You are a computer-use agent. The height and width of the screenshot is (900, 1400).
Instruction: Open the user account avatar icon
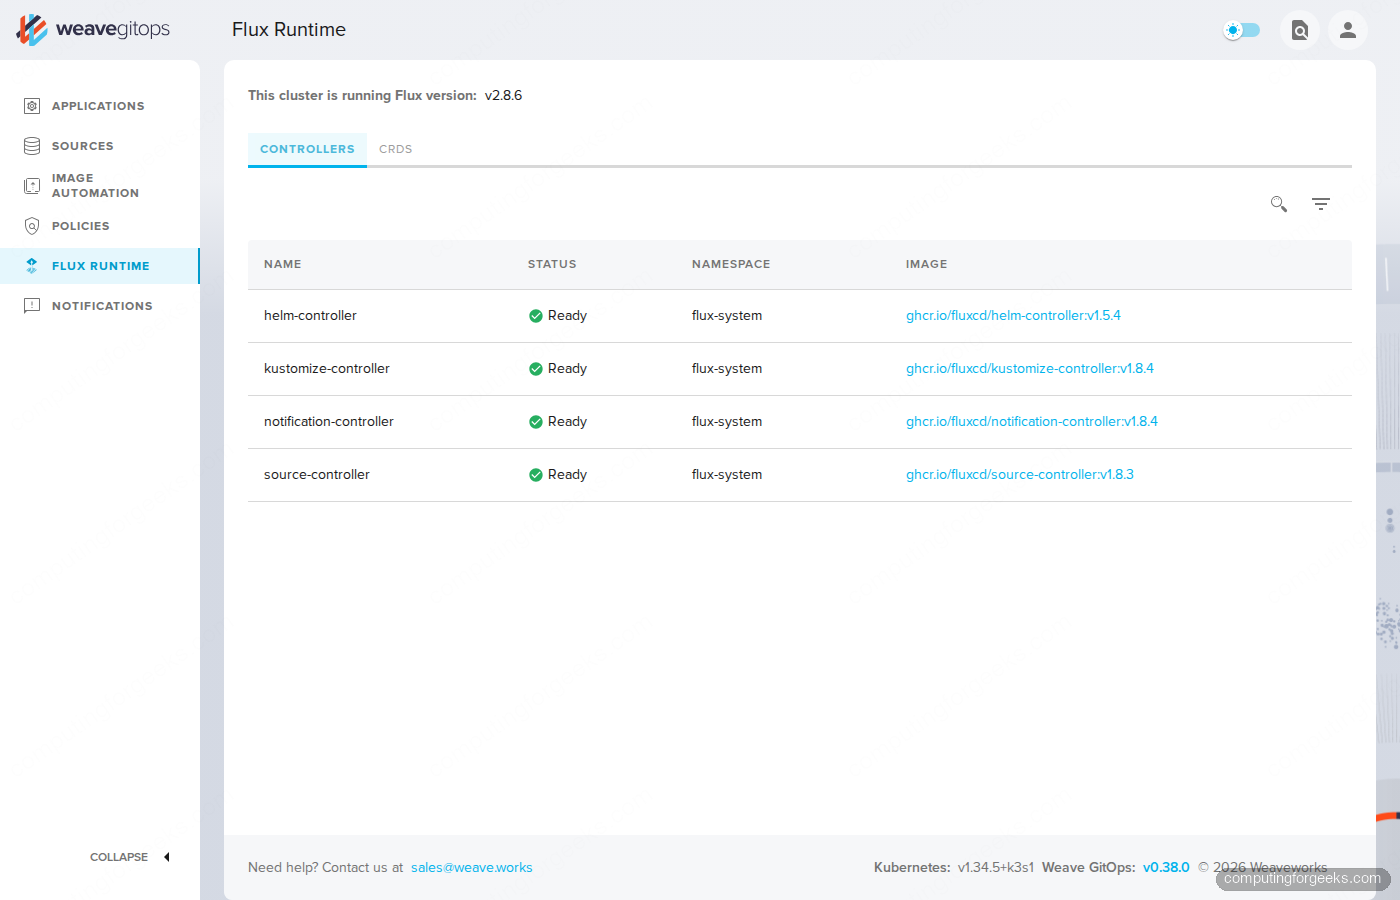(x=1348, y=30)
